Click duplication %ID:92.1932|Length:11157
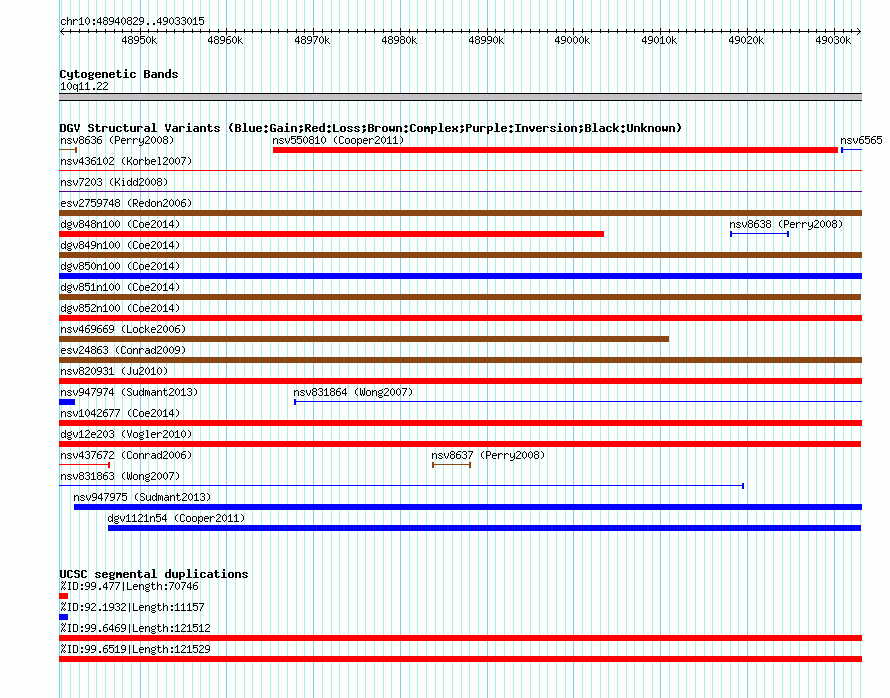 [x=64, y=617]
